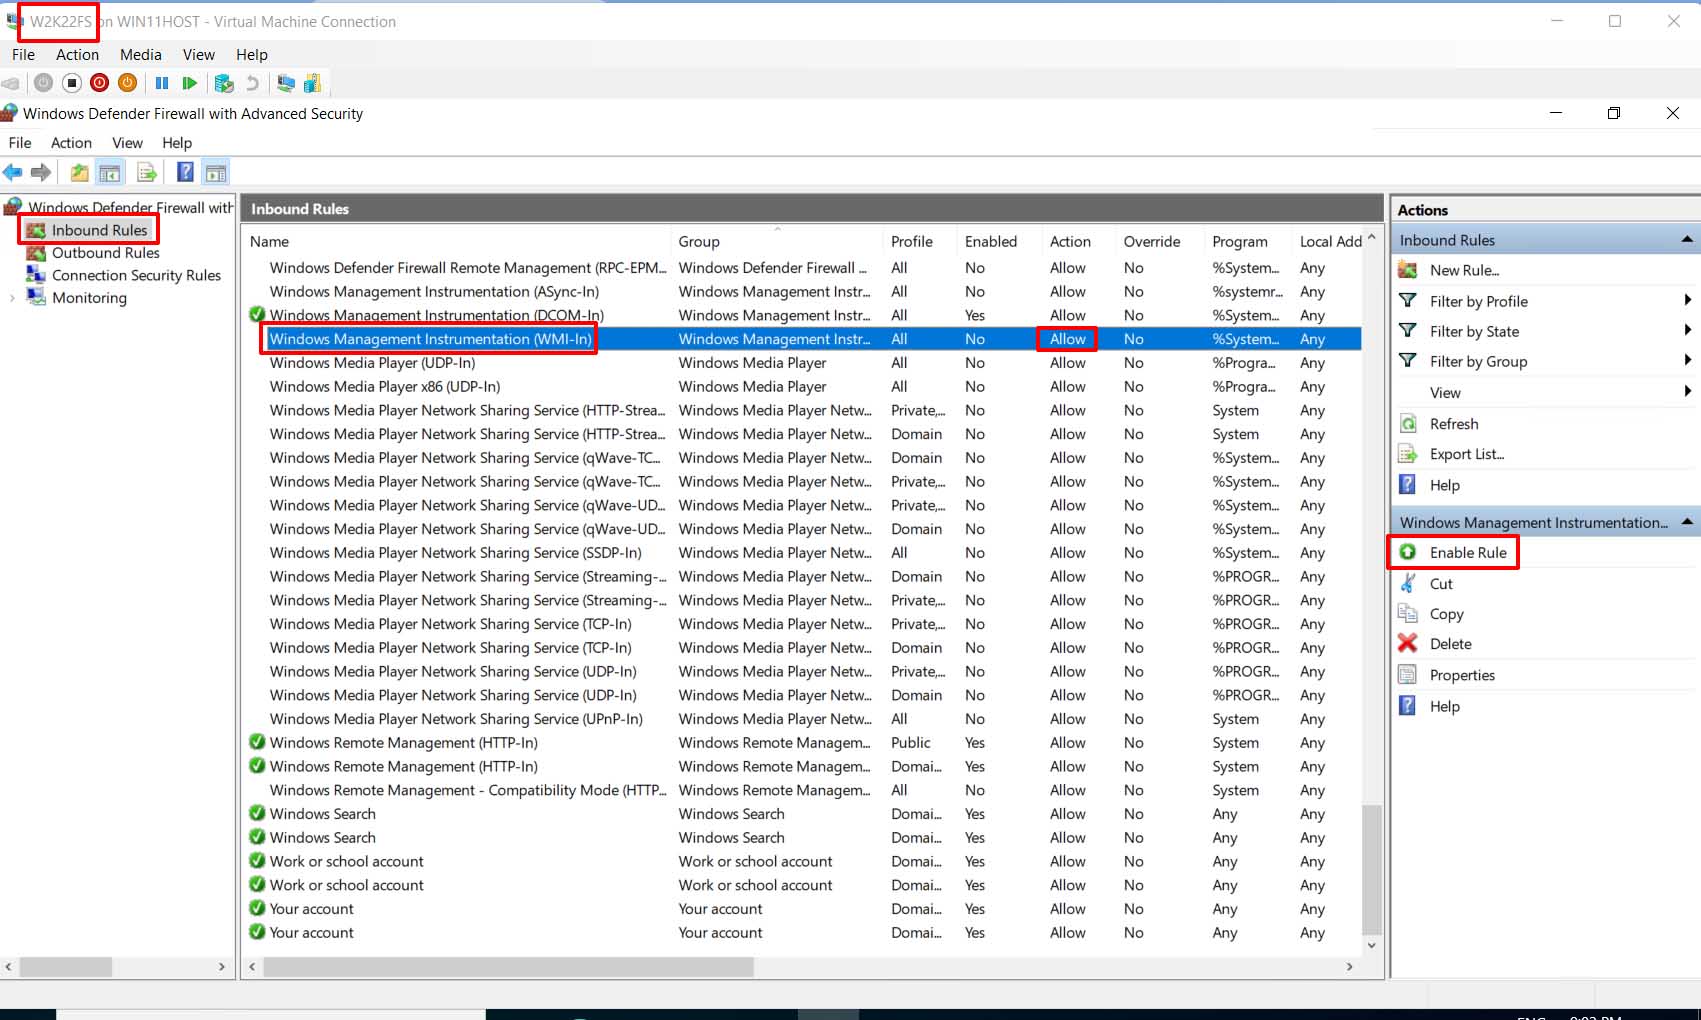Collapse the Windows Management Instrumentation actions section
Screen dimensions: 1701x1020
pos(1687,522)
